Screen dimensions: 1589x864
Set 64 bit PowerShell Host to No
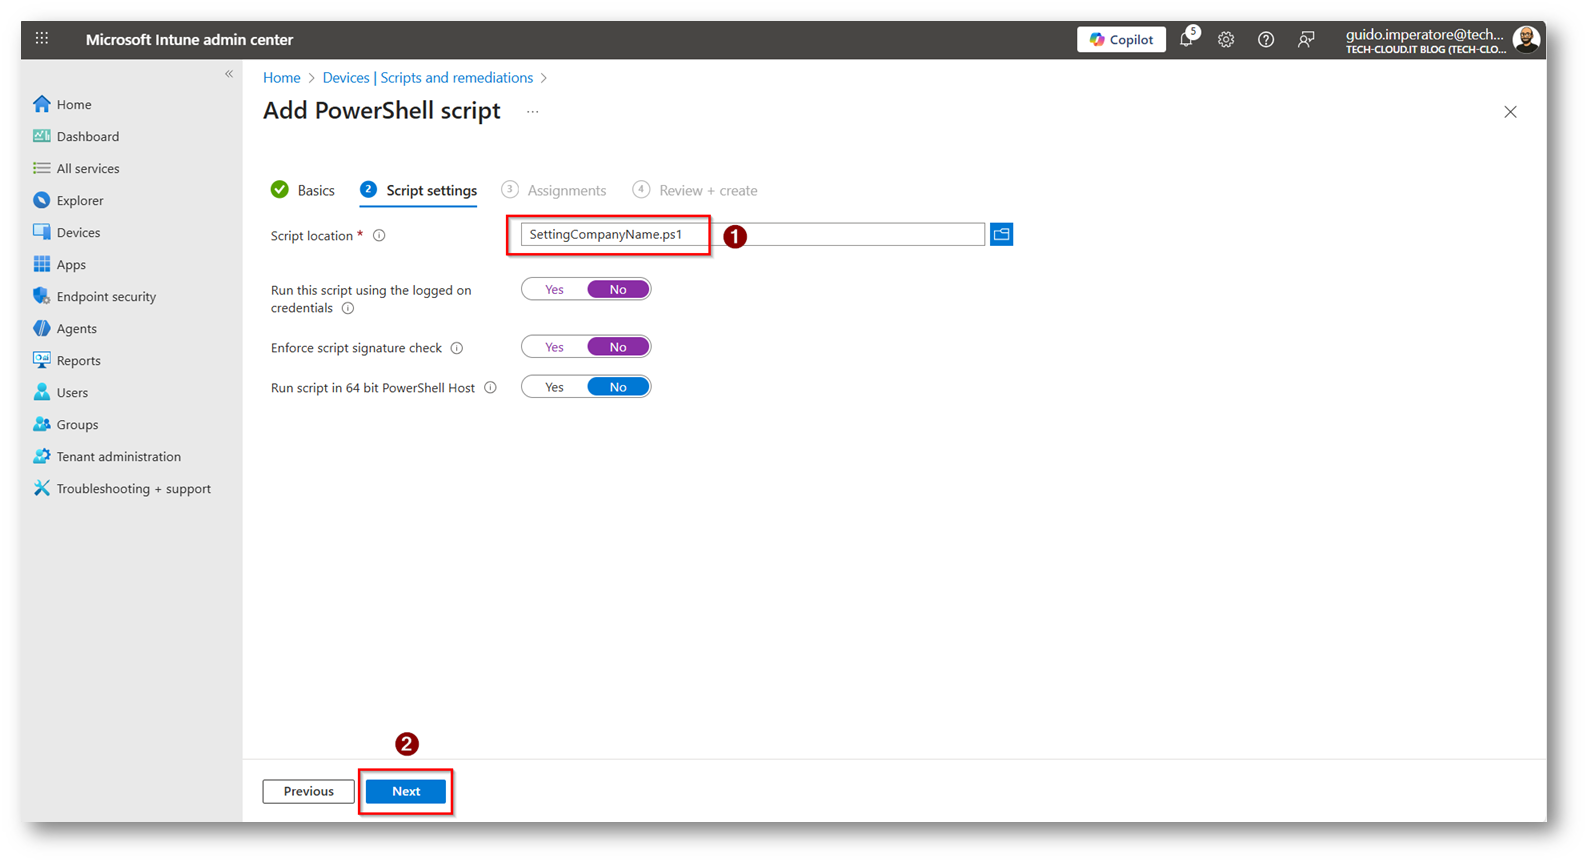pos(618,387)
